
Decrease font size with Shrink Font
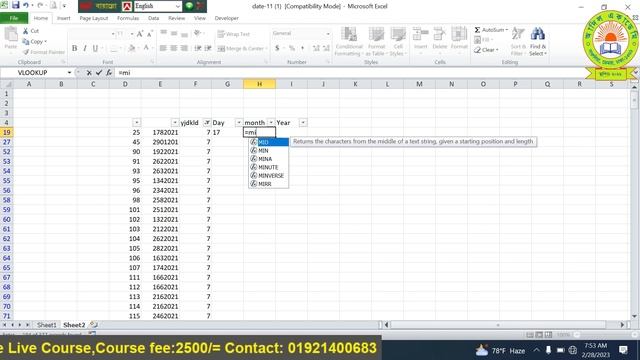(x=149, y=34)
